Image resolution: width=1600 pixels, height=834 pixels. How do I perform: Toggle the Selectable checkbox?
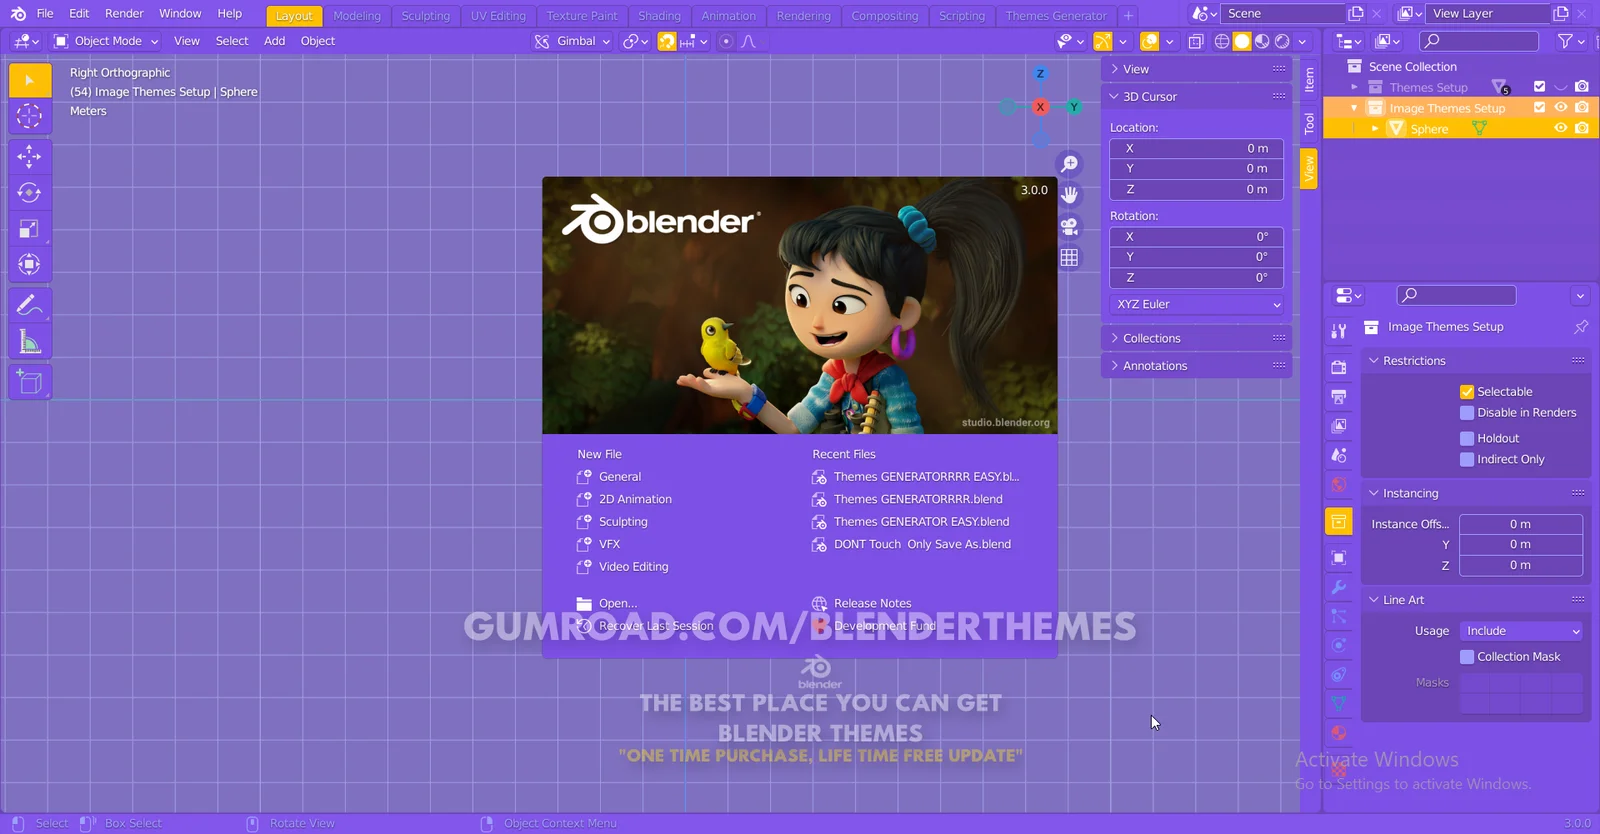pos(1467,392)
